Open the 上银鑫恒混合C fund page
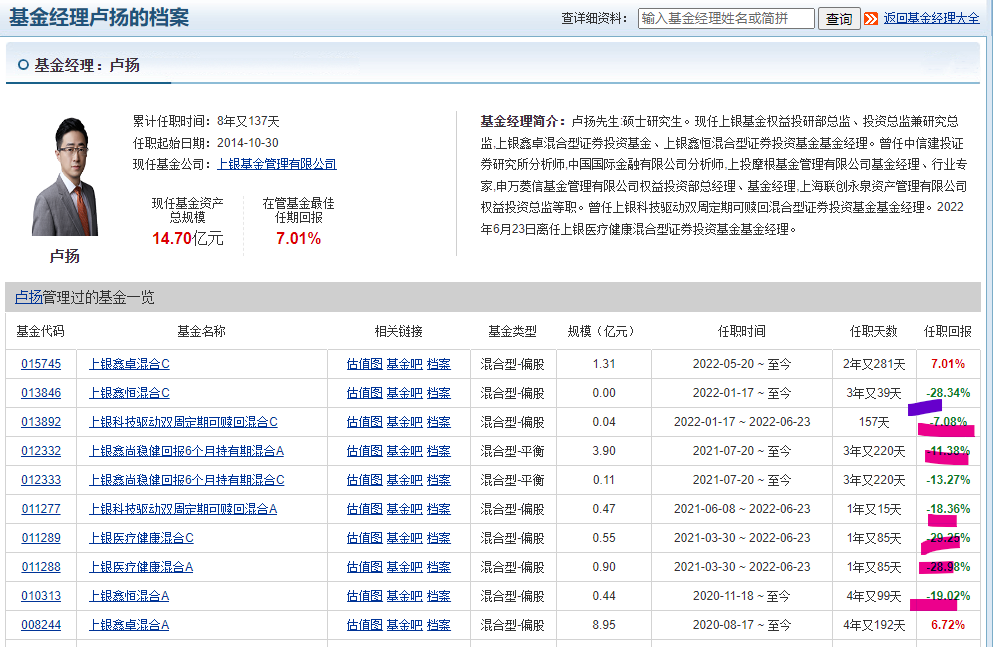 pos(129,393)
